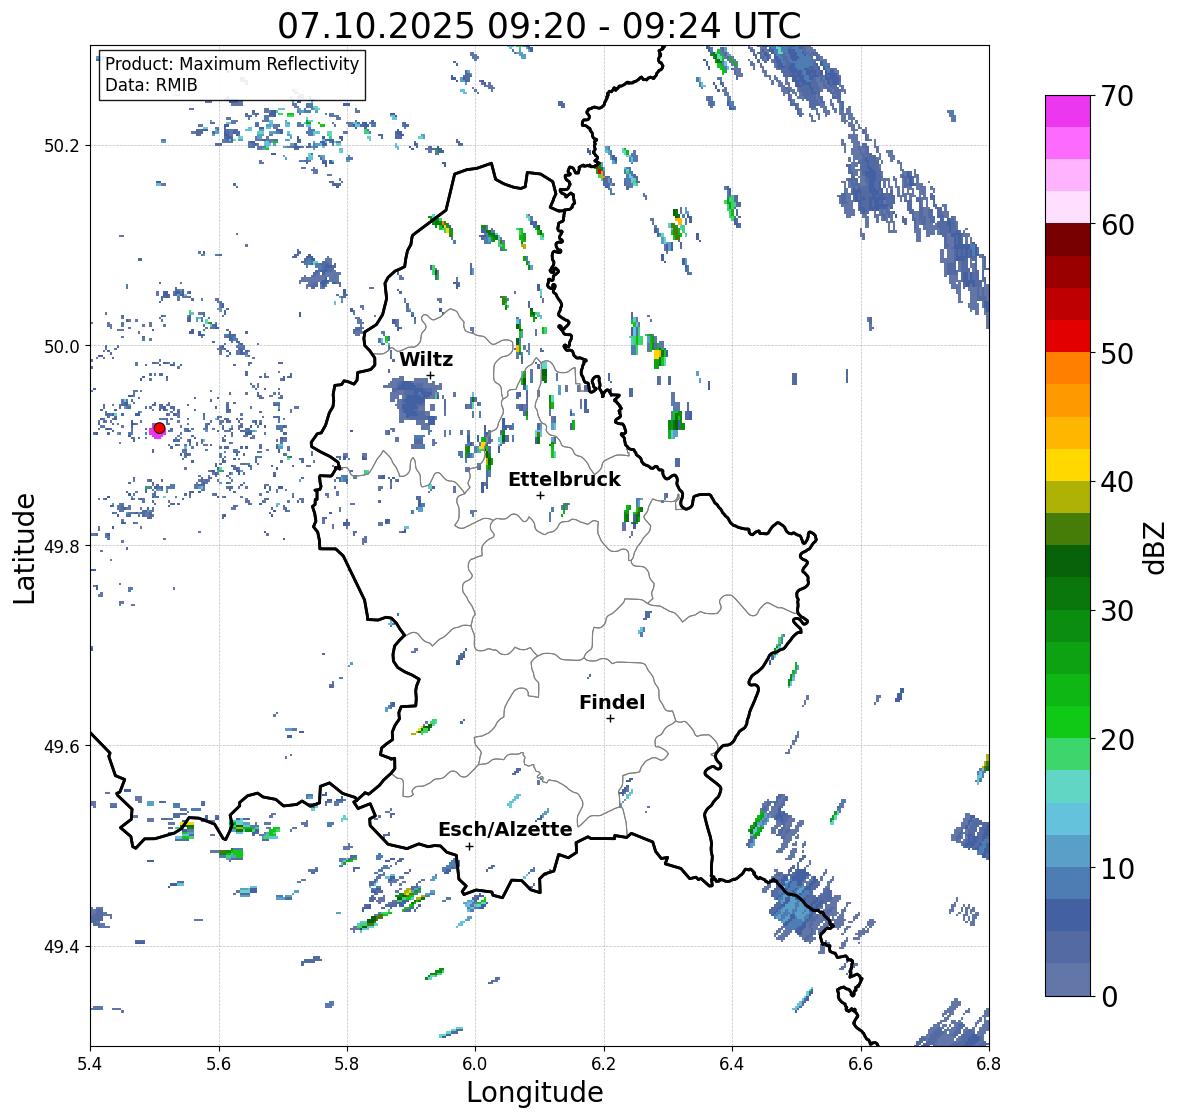Click the colorbar tick label 40

[1117, 482]
